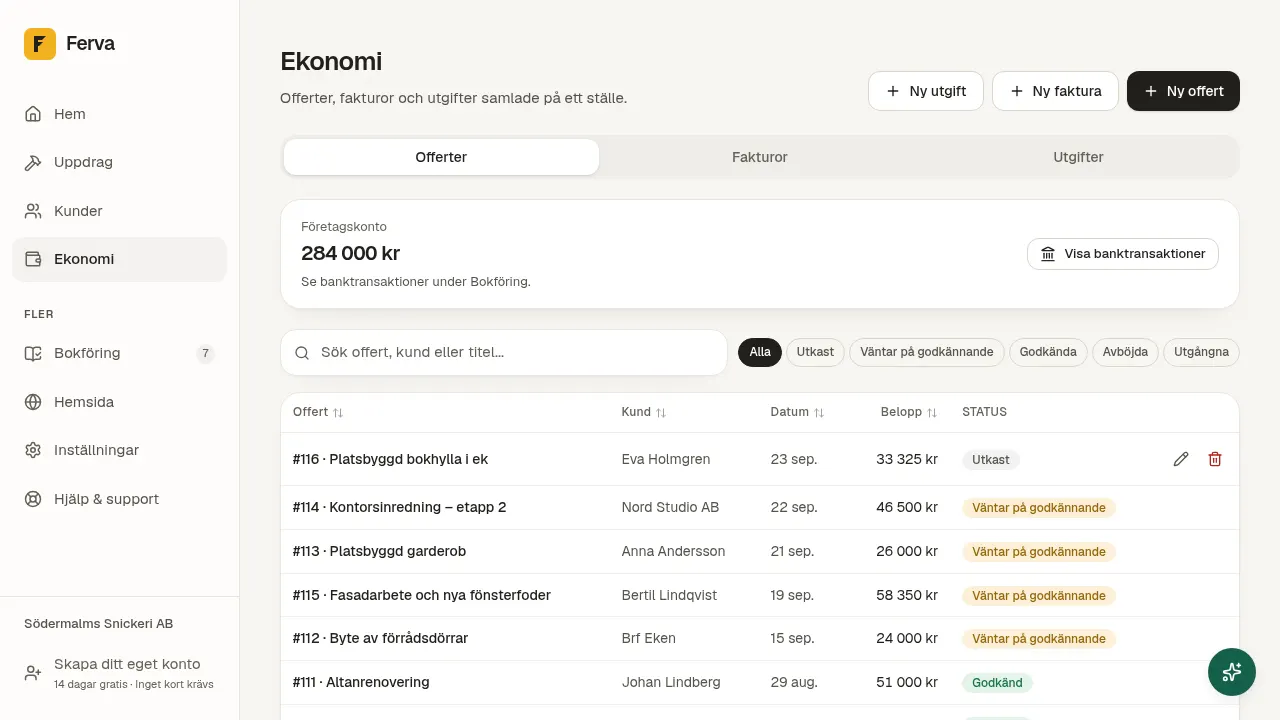
Task: Focus the Sök offert search field
Action: pyautogui.click(x=504, y=353)
